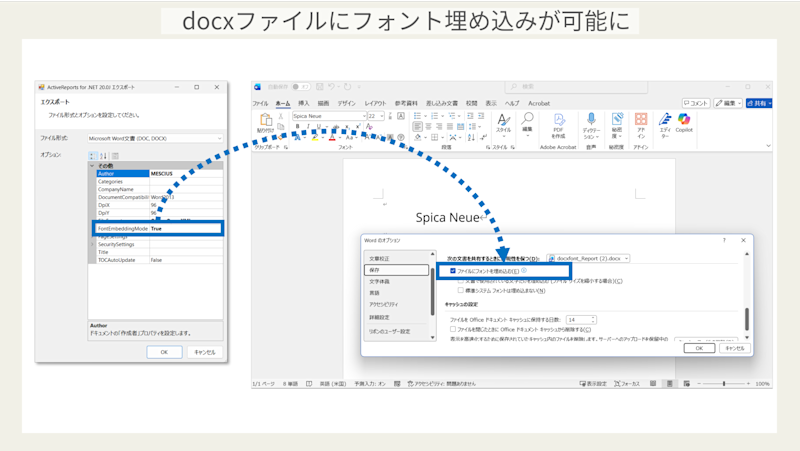Uncheck the embed fonts in file checkbox
The image size is (800, 451).
453,271
